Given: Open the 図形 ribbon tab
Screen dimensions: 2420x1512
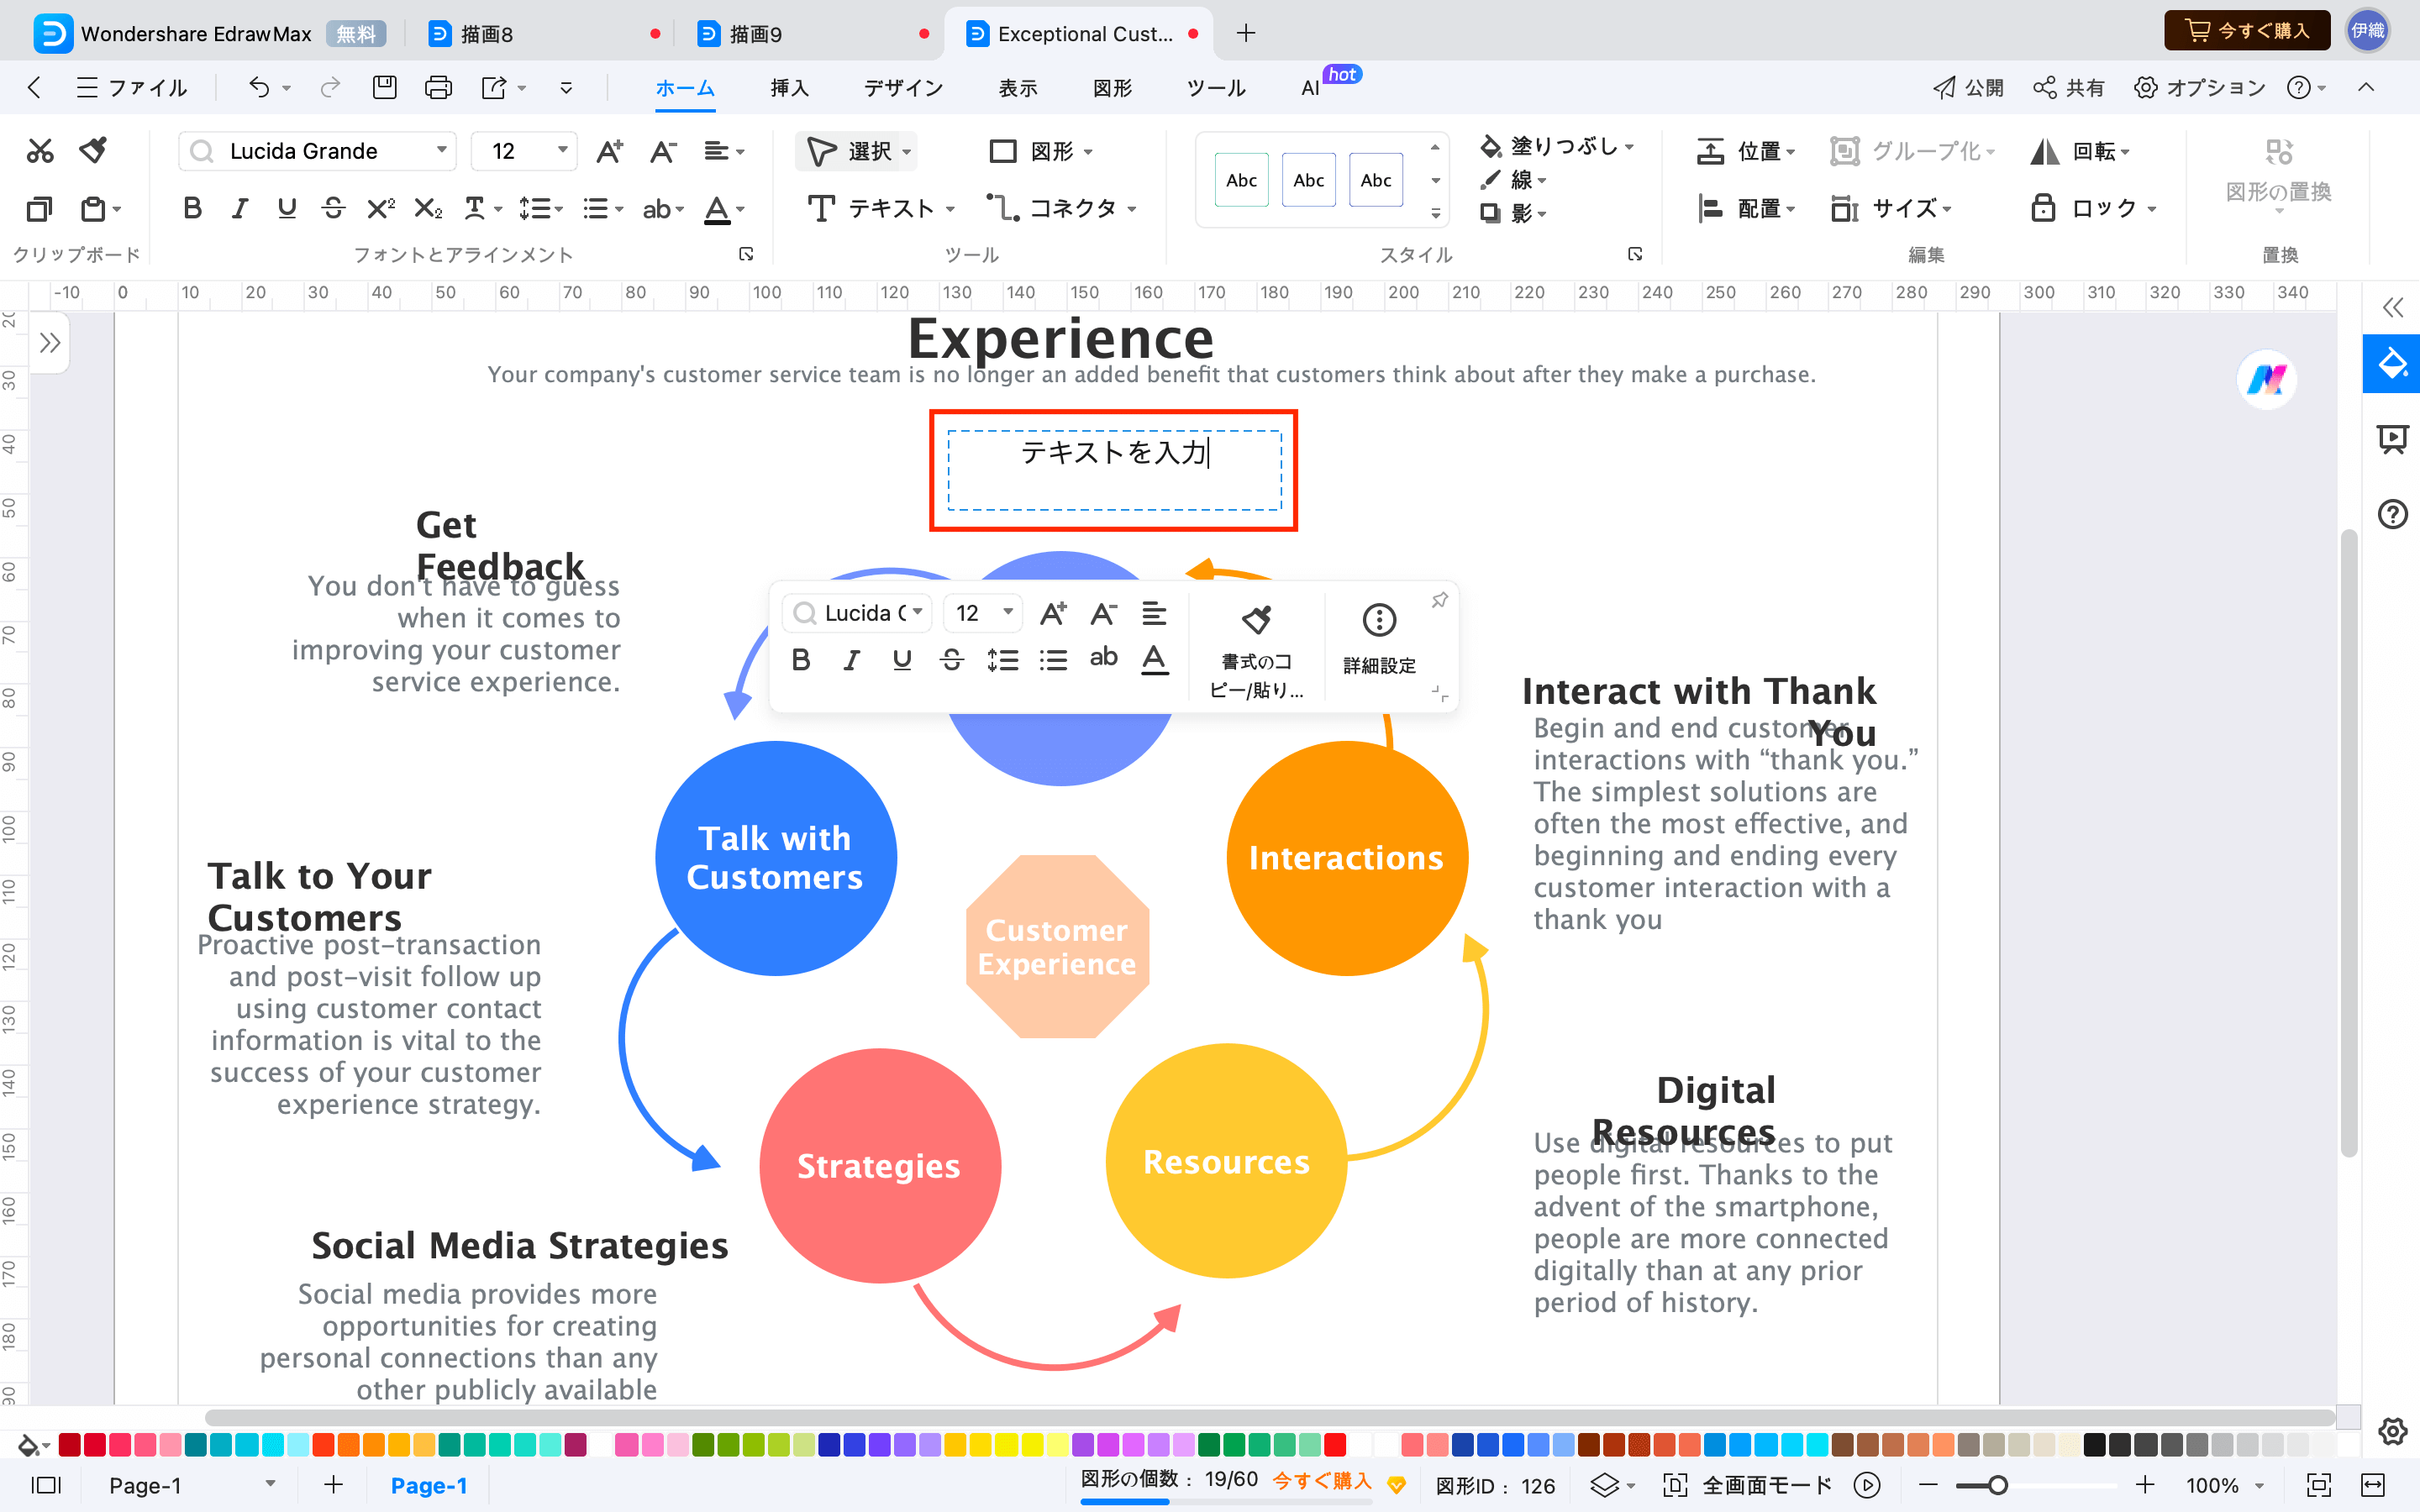Looking at the screenshot, I should pyautogui.click(x=1112, y=88).
